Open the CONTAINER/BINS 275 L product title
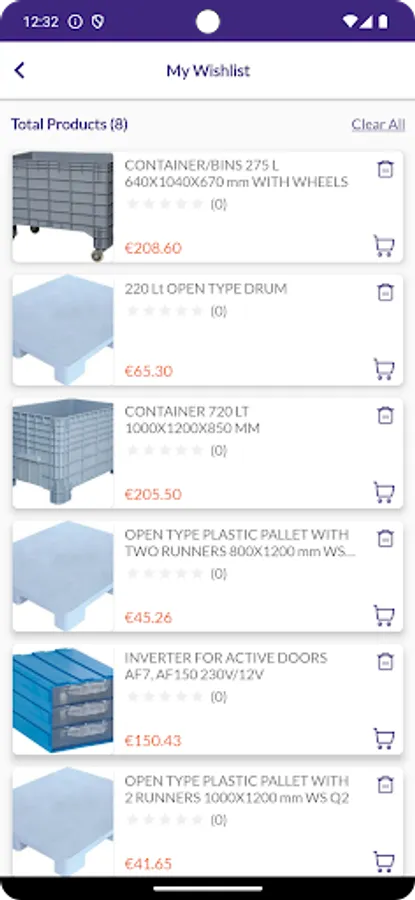 click(x=236, y=174)
